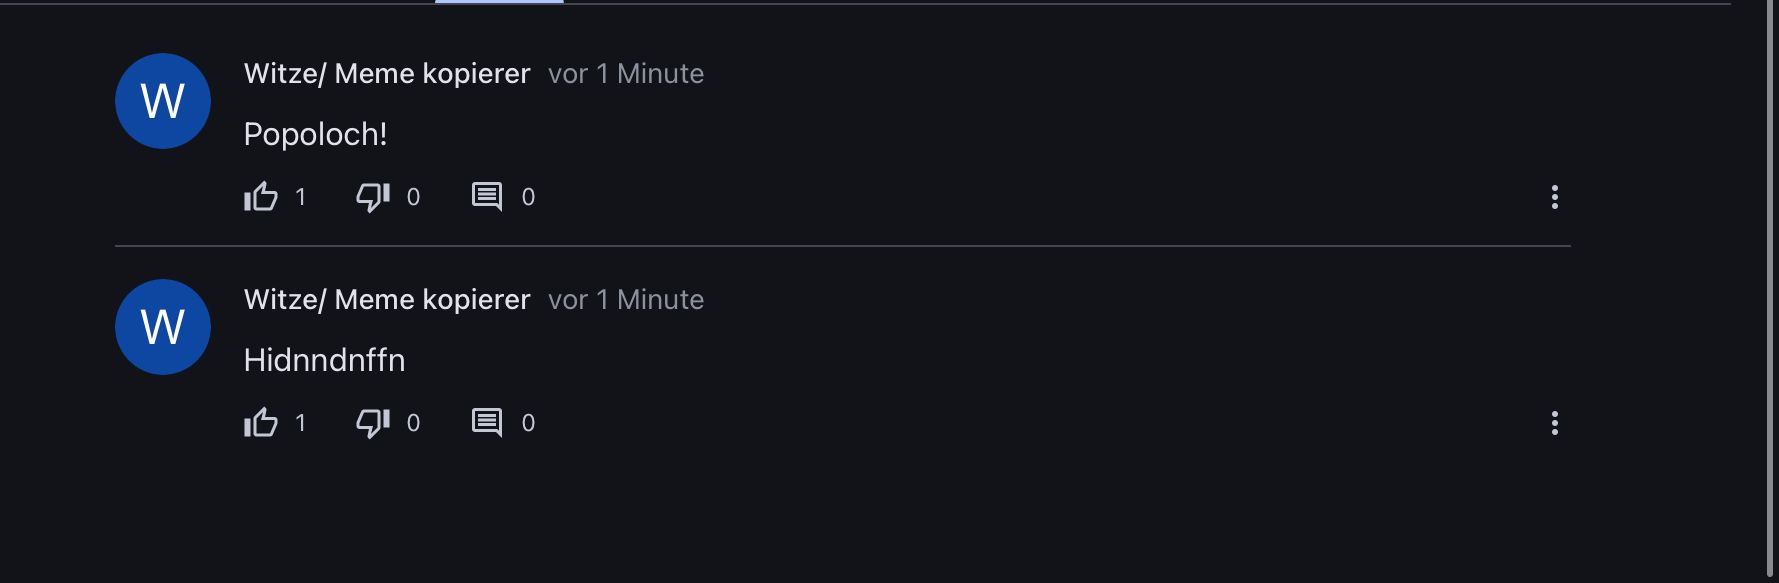Like the "Popoloch!" comment

[x=261, y=197]
